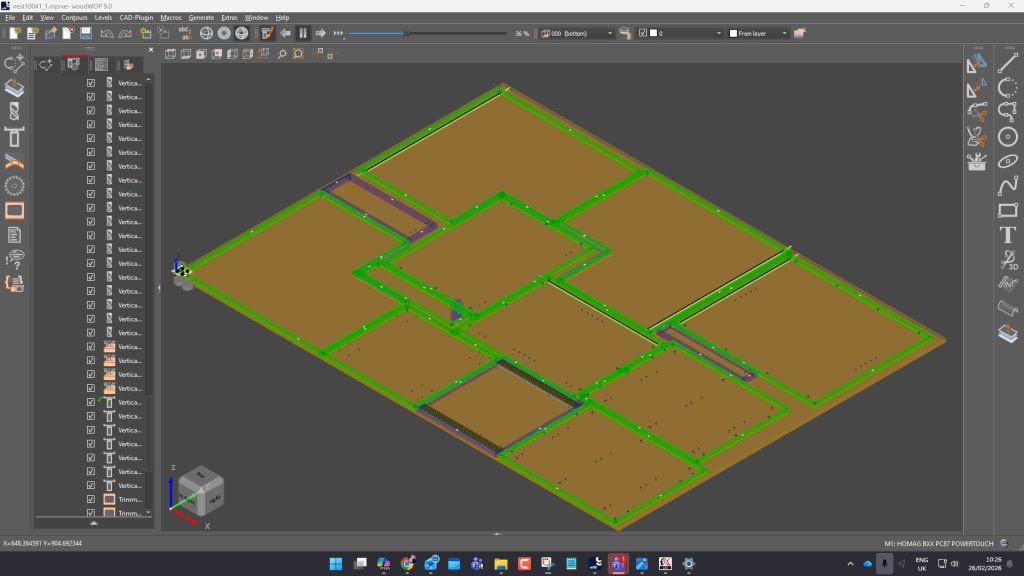The width and height of the screenshot is (1024, 576).
Task: Click the magnifier zoom icon above viewport
Action: [x=282, y=54]
